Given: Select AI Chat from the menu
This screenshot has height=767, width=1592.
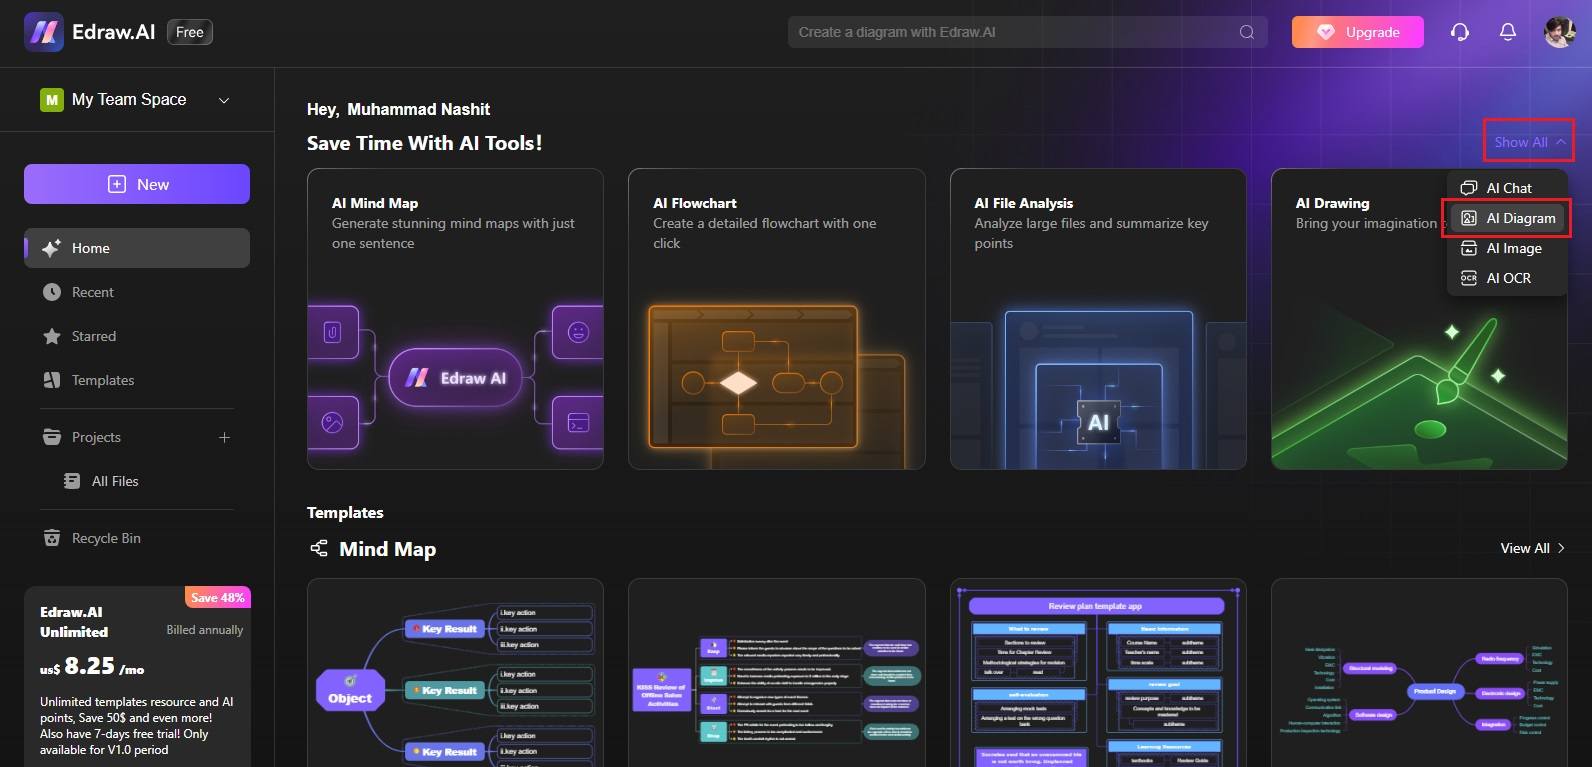Looking at the screenshot, I should [x=1507, y=188].
